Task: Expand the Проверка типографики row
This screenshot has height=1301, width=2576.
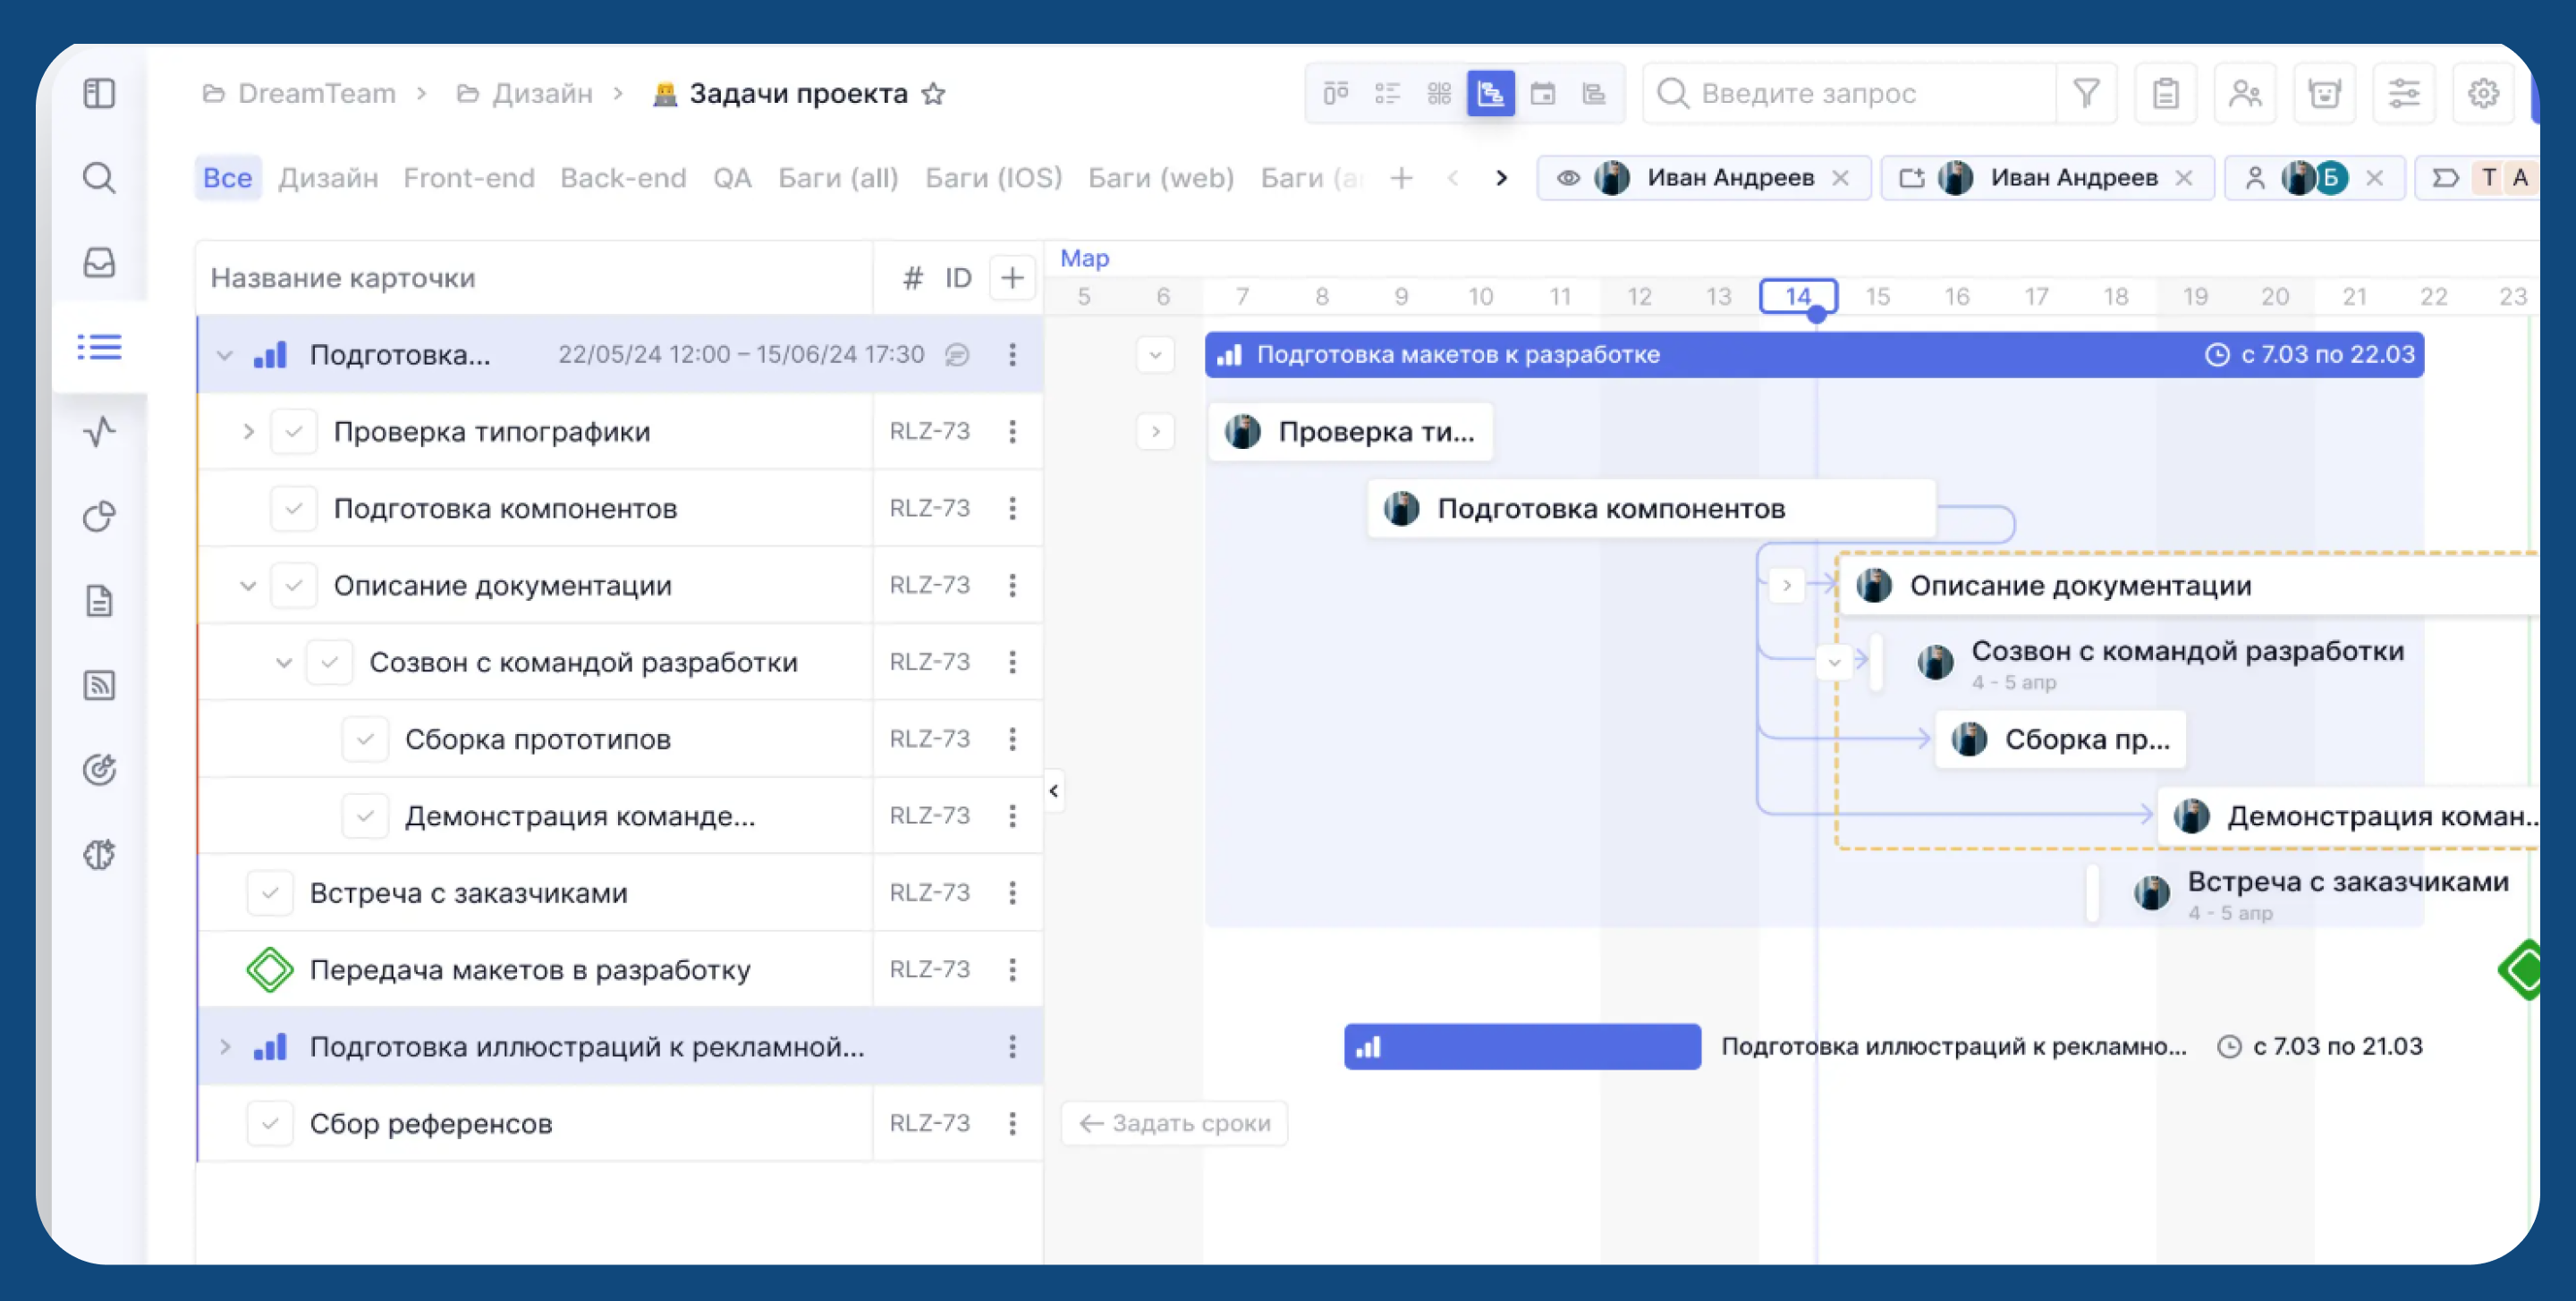Action: tap(248, 432)
